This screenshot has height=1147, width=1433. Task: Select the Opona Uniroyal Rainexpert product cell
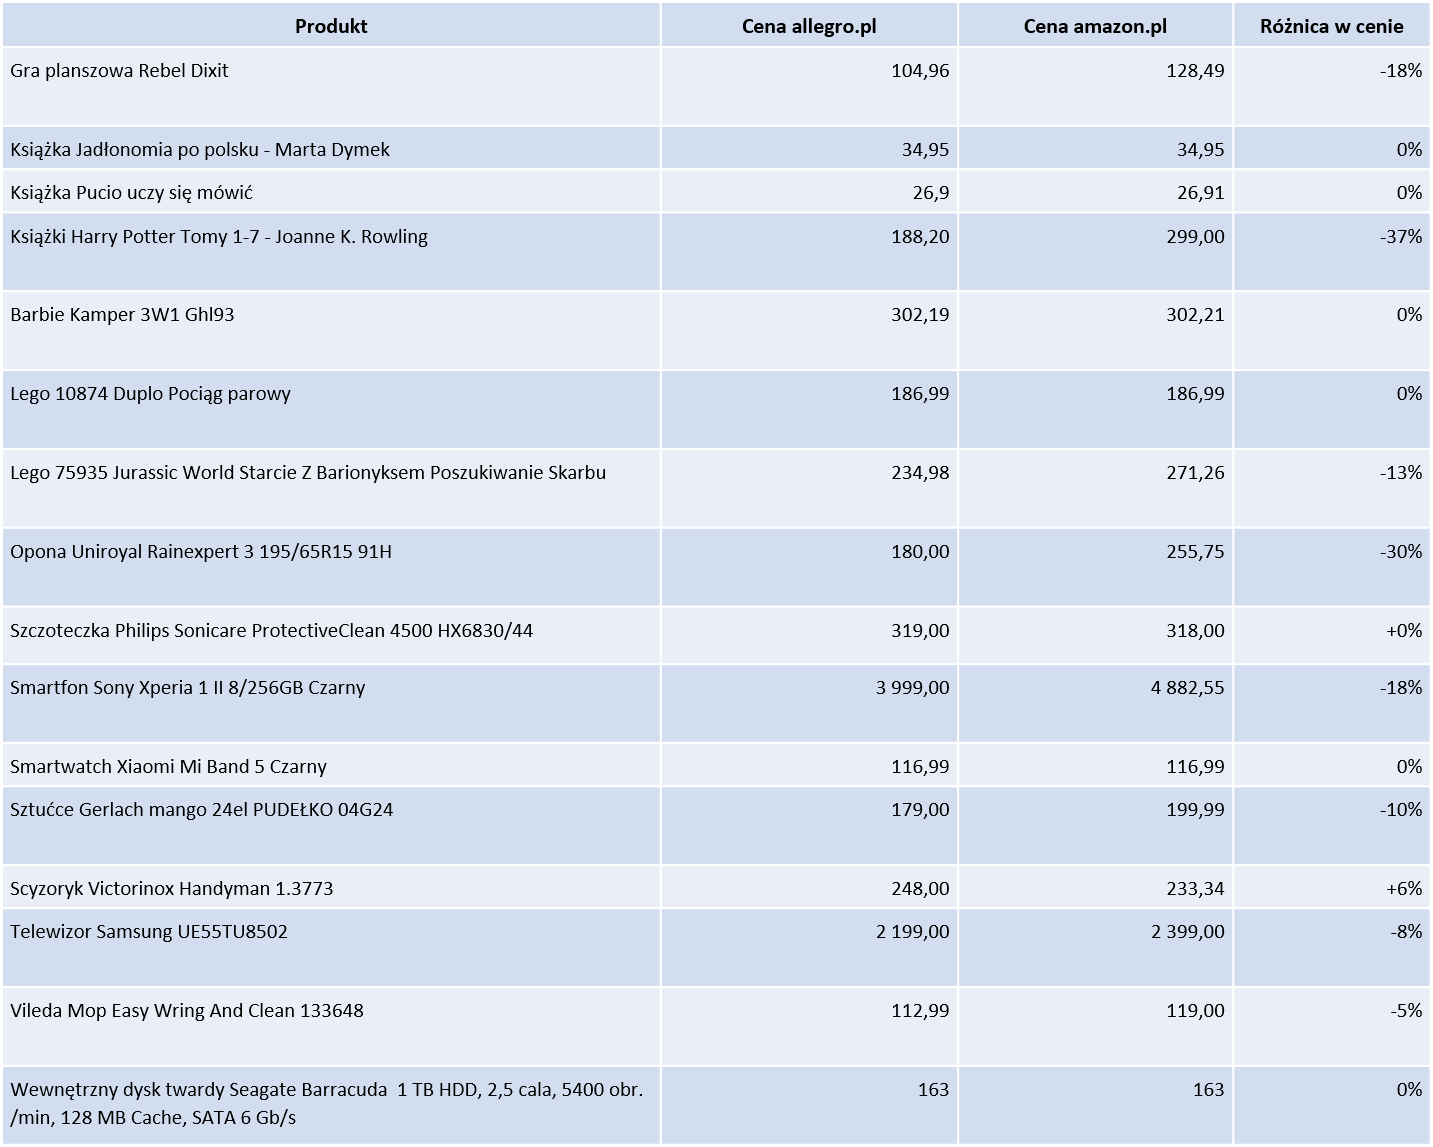(201, 552)
